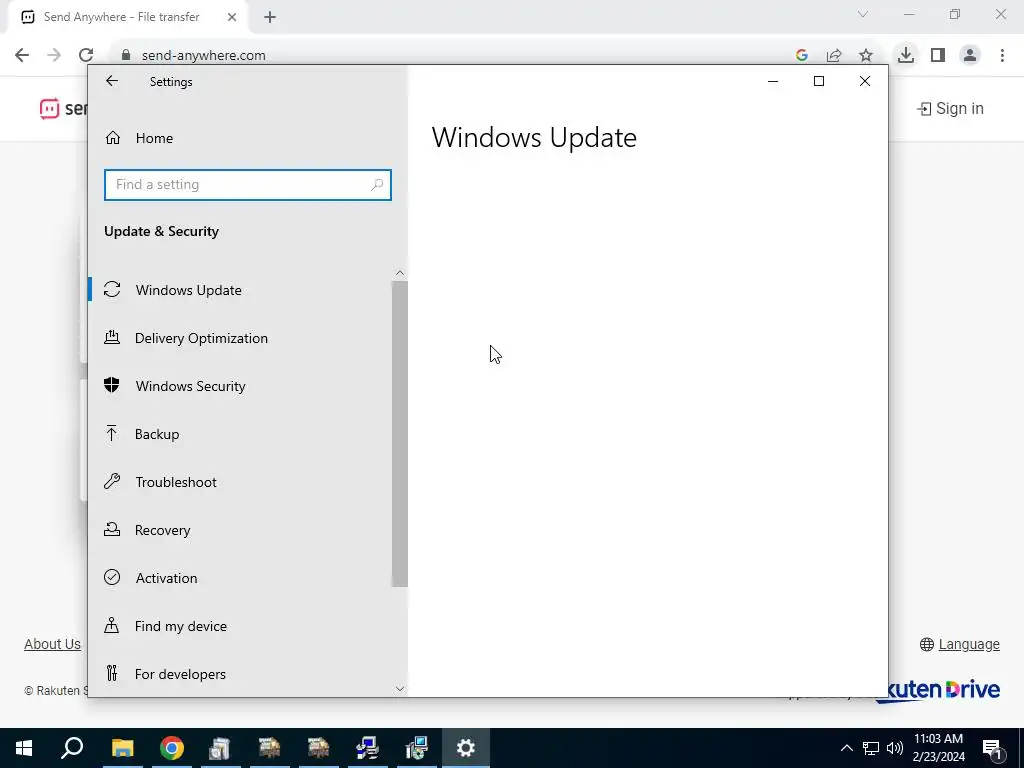Close the Send Anywhere browser tab
Image resolution: width=1024 pixels, height=768 pixels.
pyautogui.click(x=232, y=17)
